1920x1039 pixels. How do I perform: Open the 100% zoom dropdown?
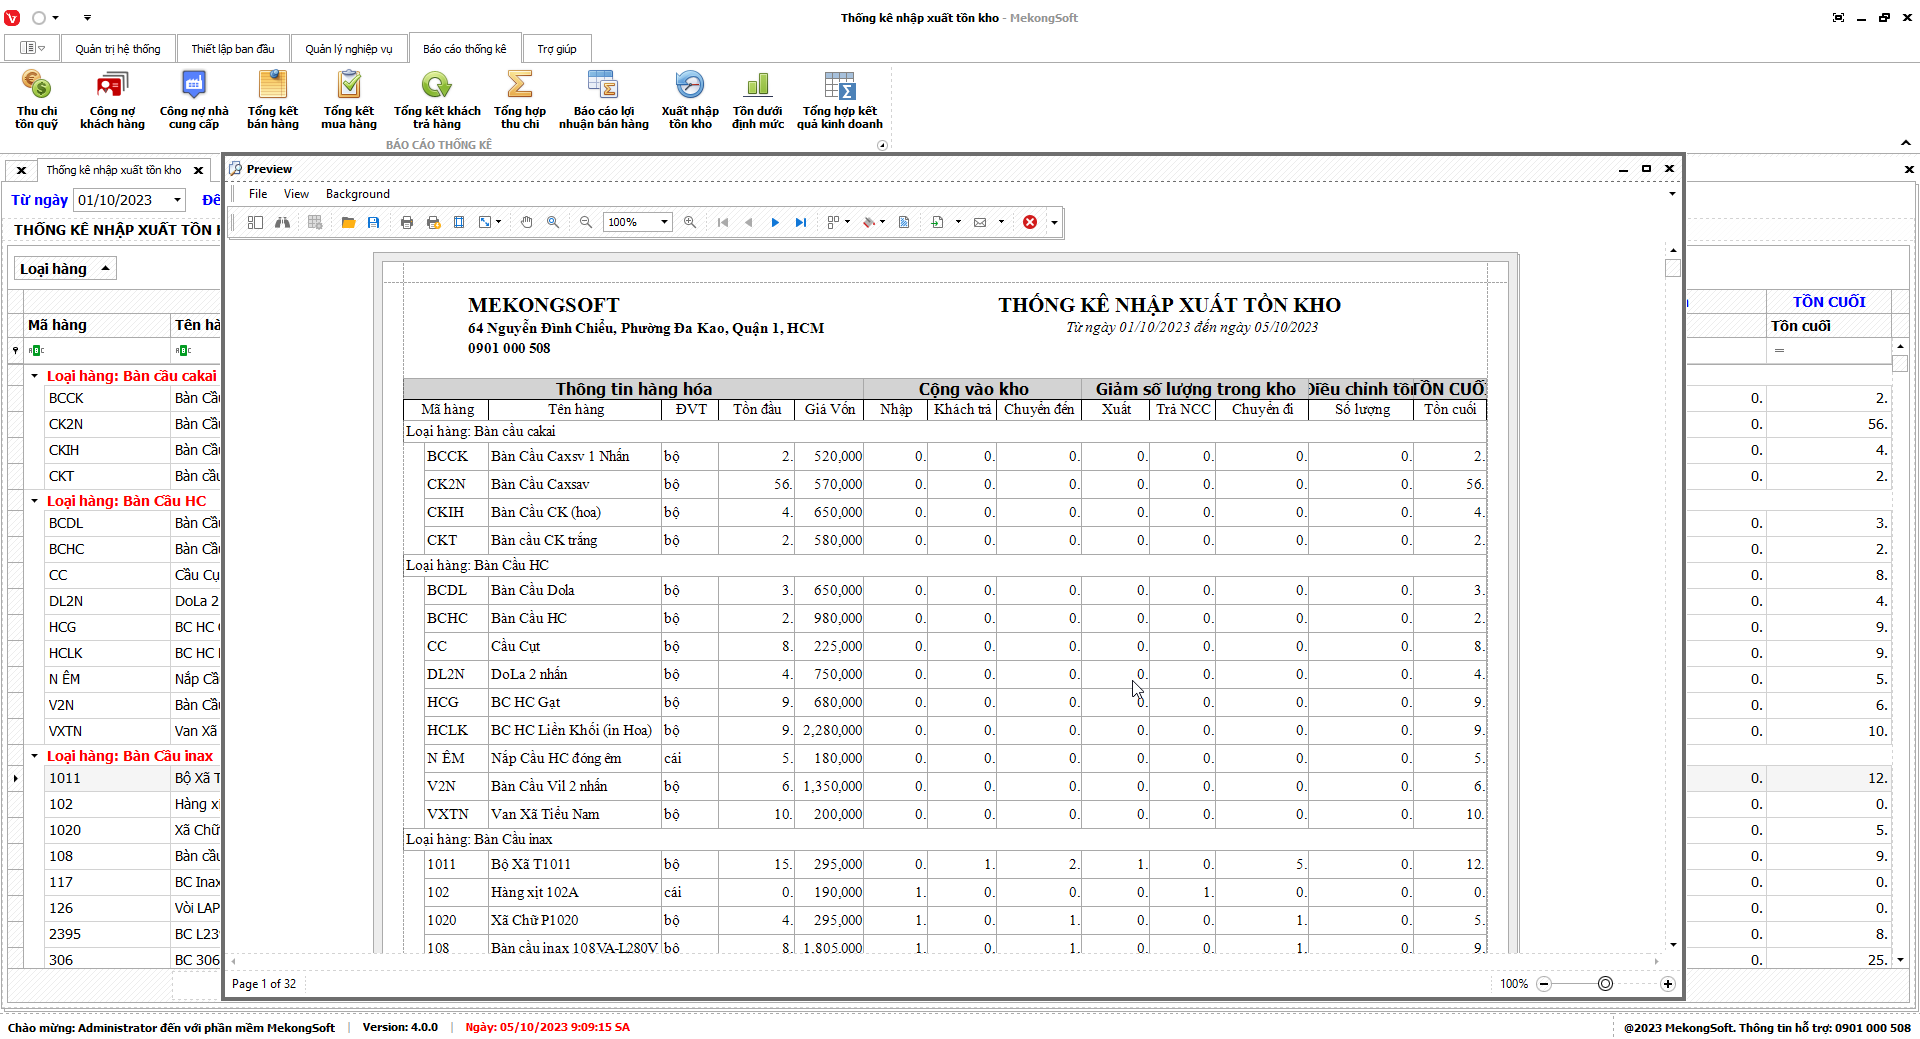click(x=664, y=222)
